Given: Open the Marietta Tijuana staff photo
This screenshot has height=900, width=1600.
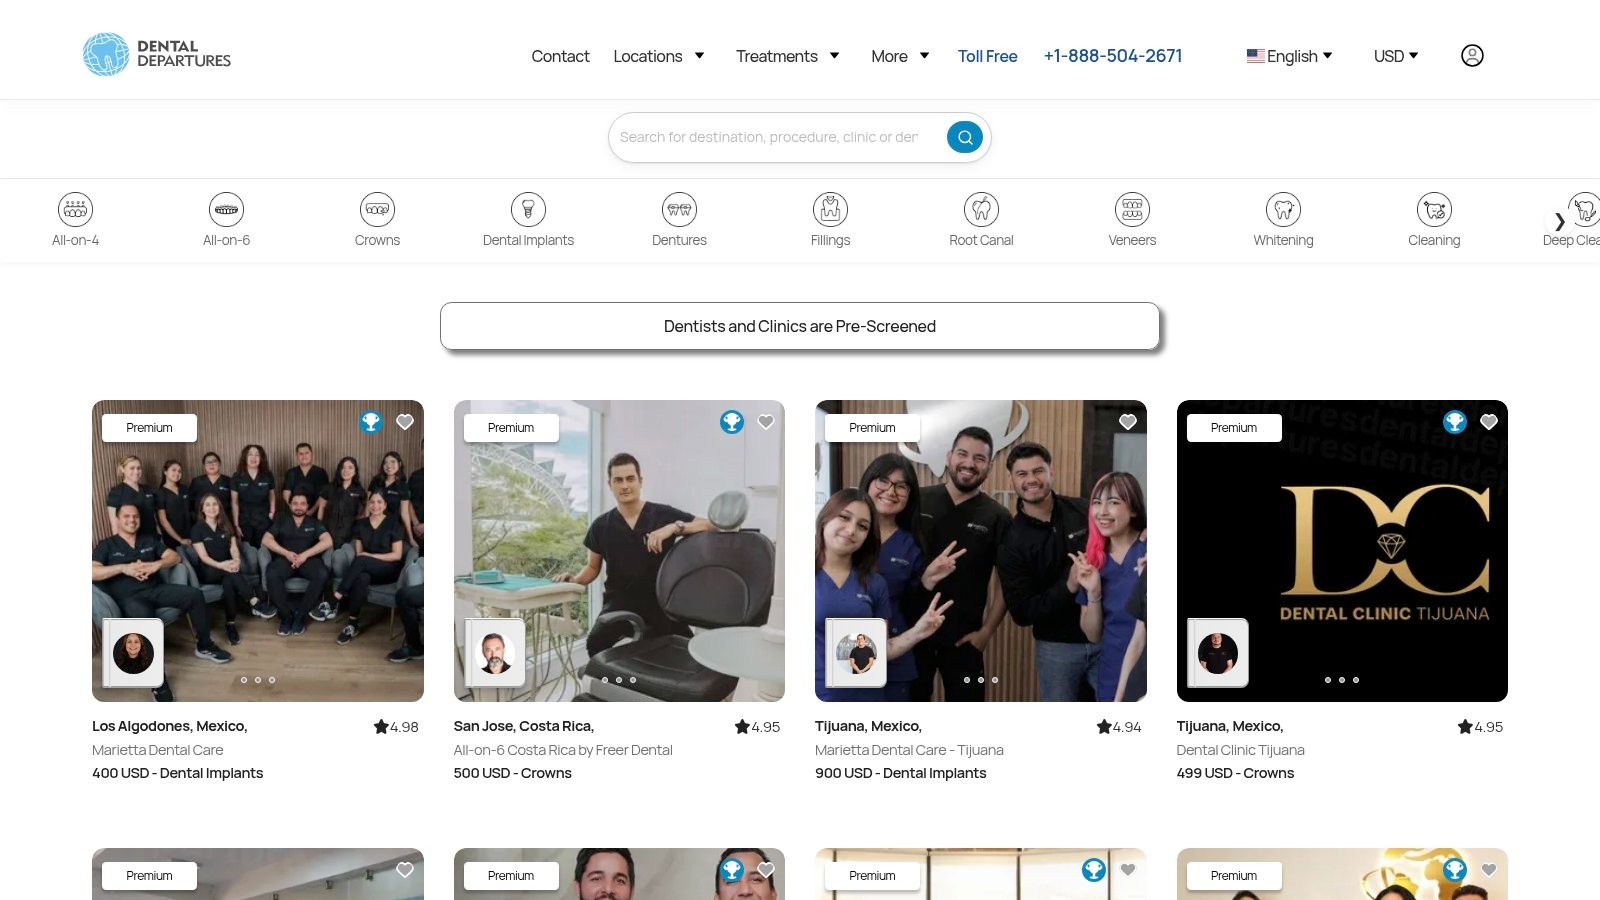Looking at the screenshot, I should (x=981, y=551).
